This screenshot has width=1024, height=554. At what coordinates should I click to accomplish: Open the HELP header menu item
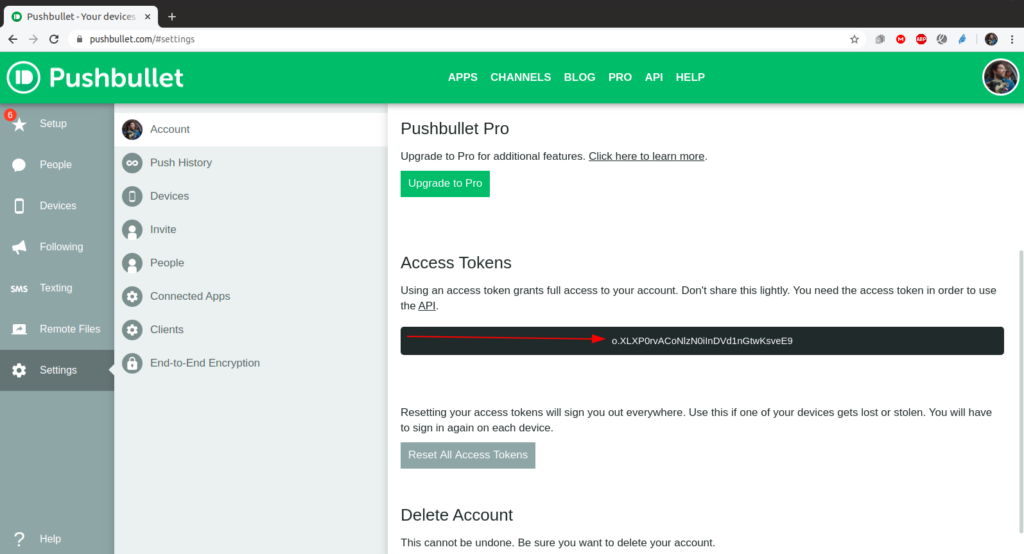690,77
